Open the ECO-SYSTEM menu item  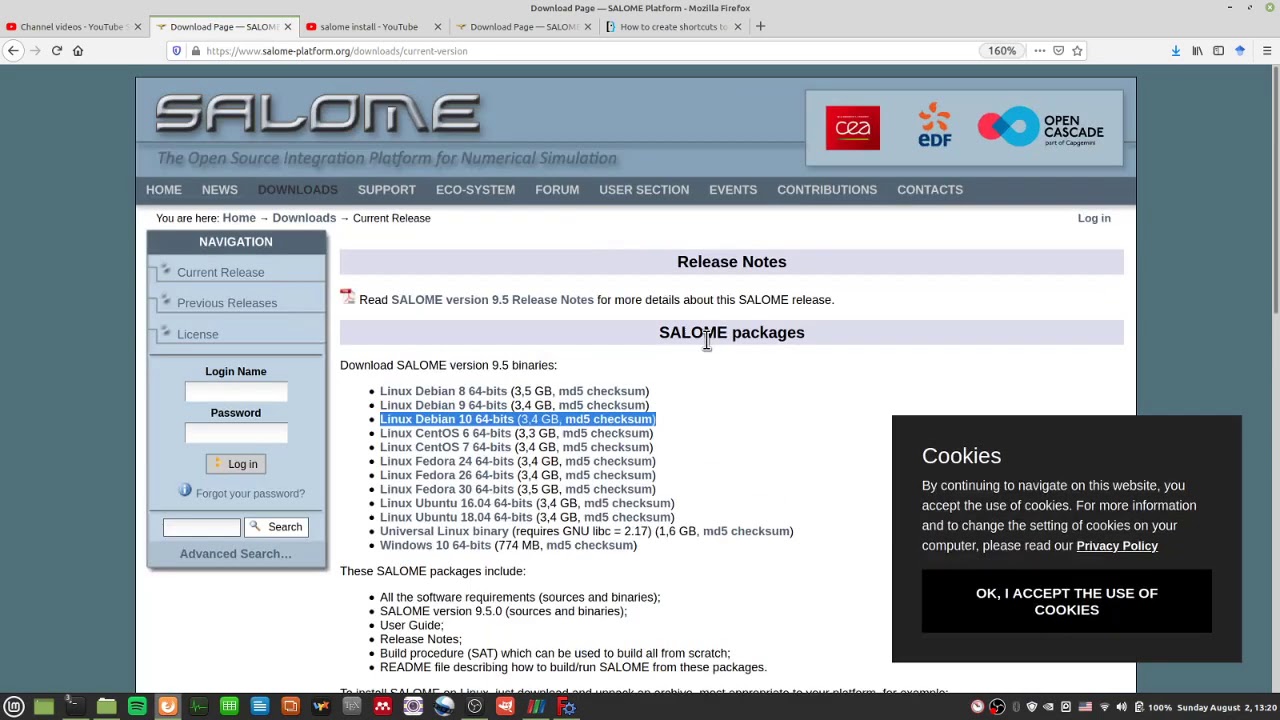(476, 190)
